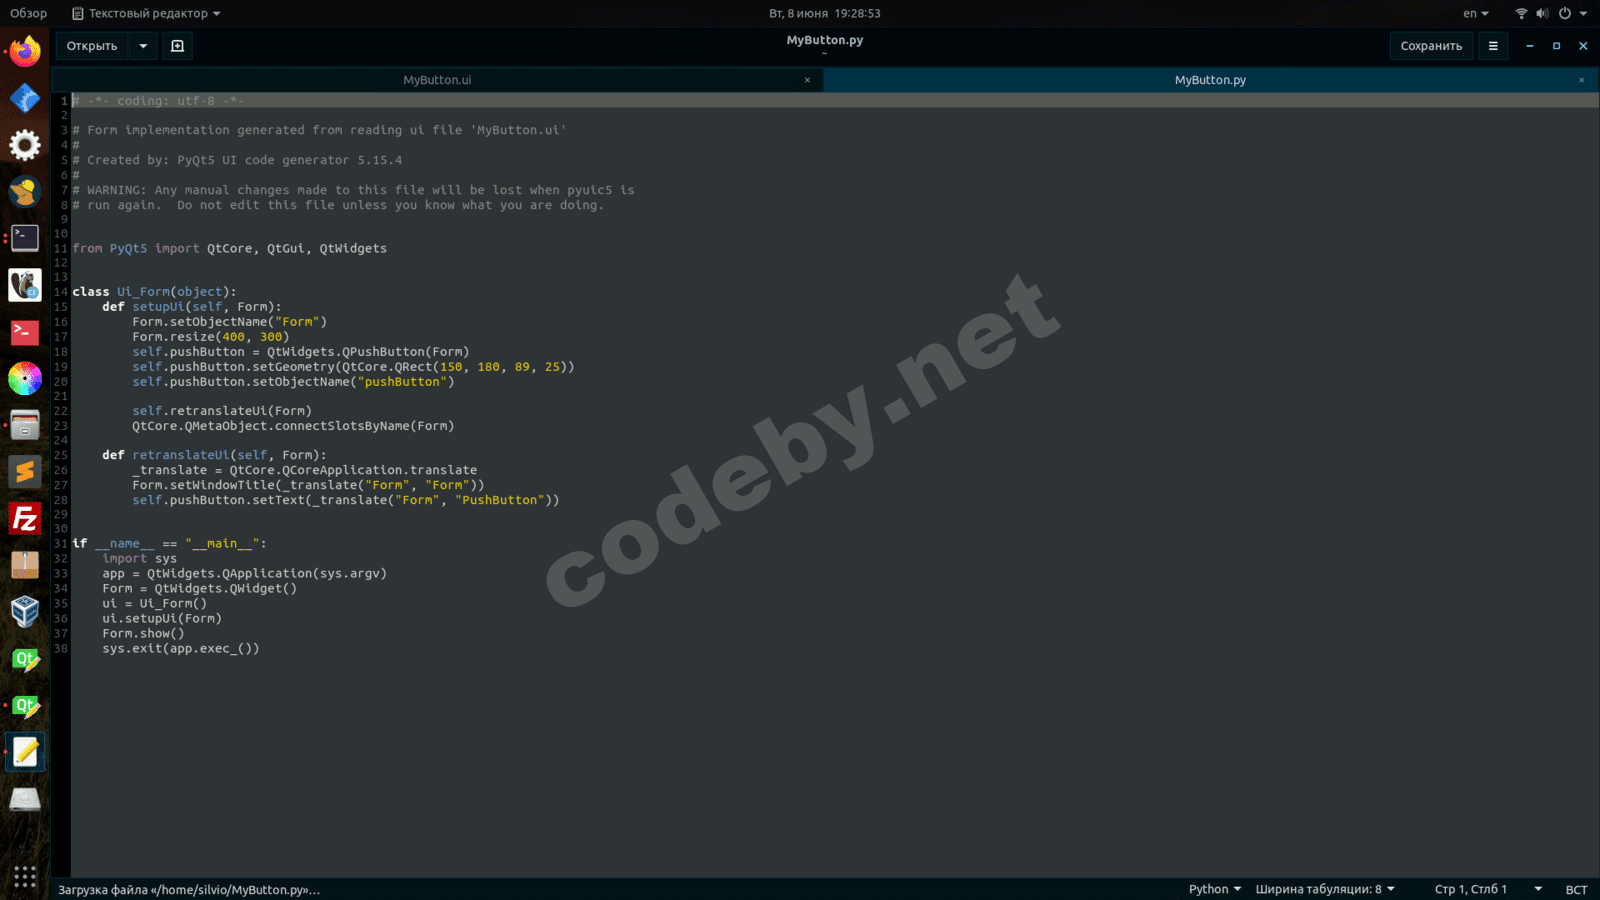Viewport: 1600px width, 900px height.
Task: Open the Обзор activities overview
Action: (29, 14)
